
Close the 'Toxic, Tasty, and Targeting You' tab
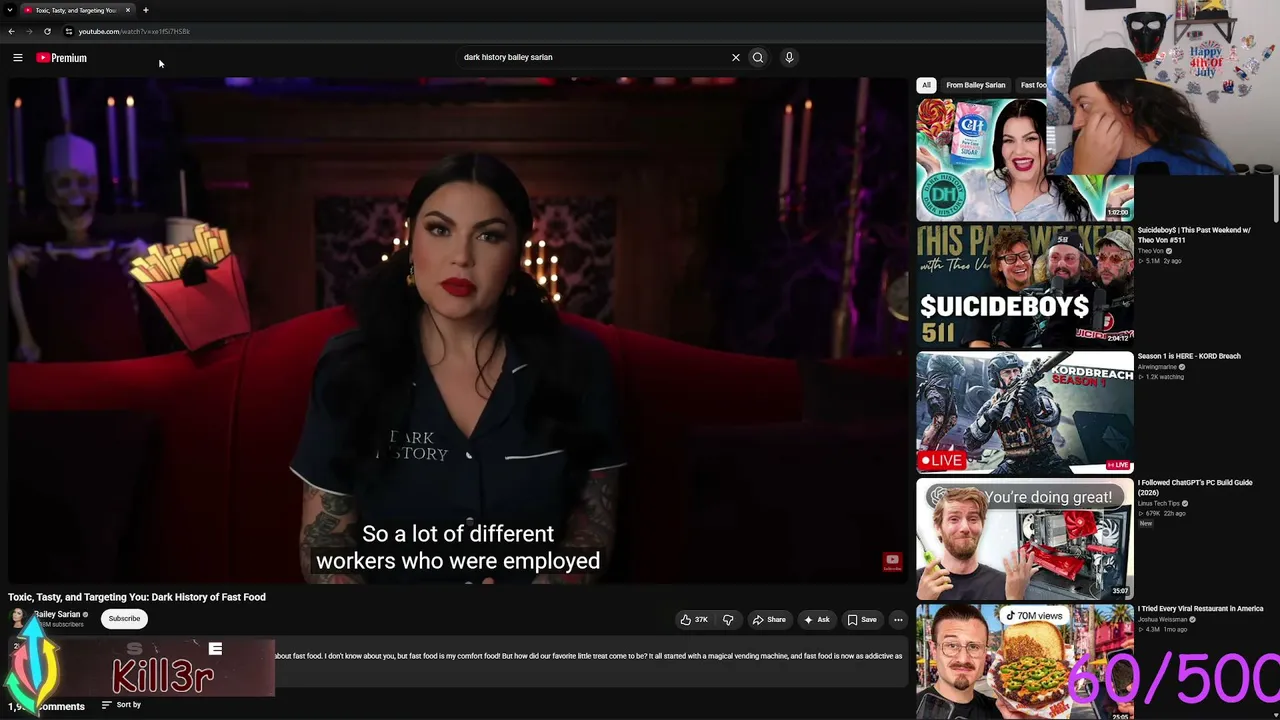[128, 10]
